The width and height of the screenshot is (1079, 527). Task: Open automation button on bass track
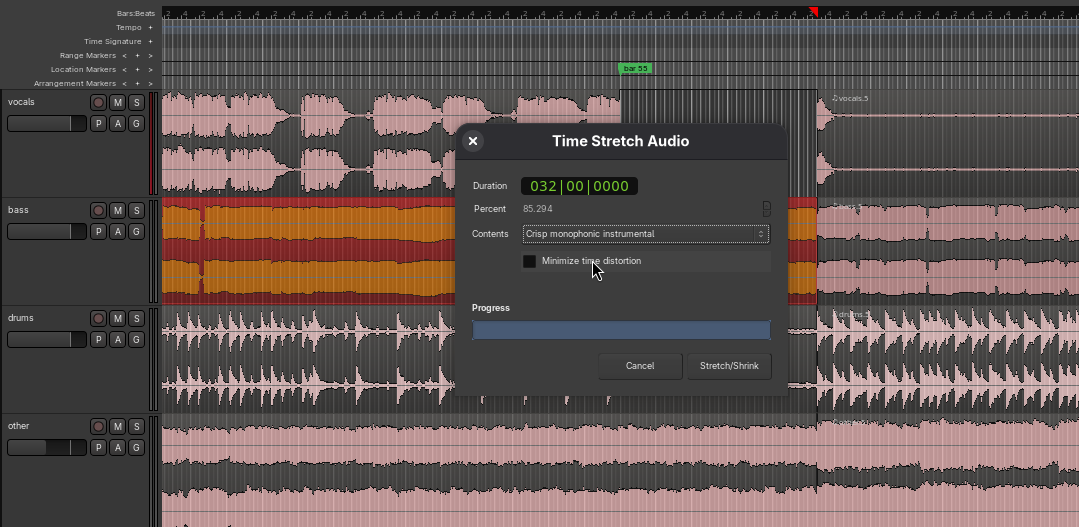(118, 232)
